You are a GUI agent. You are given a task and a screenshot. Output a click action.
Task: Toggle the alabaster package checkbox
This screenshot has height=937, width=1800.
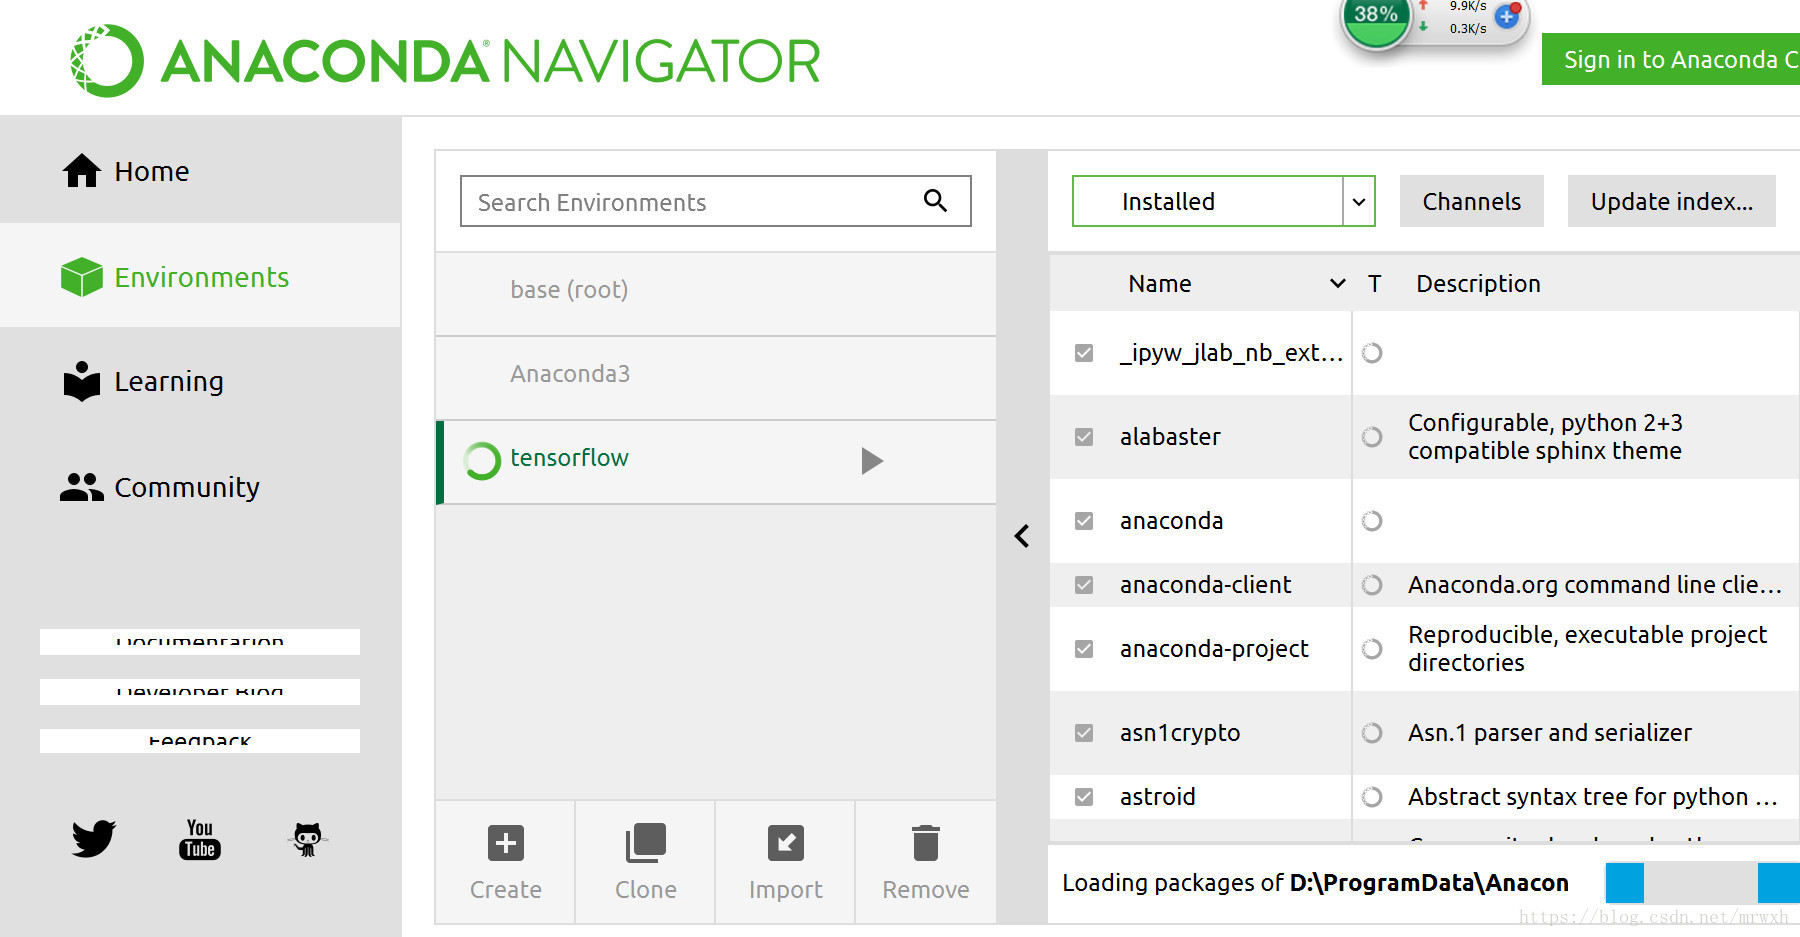pyautogui.click(x=1084, y=437)
